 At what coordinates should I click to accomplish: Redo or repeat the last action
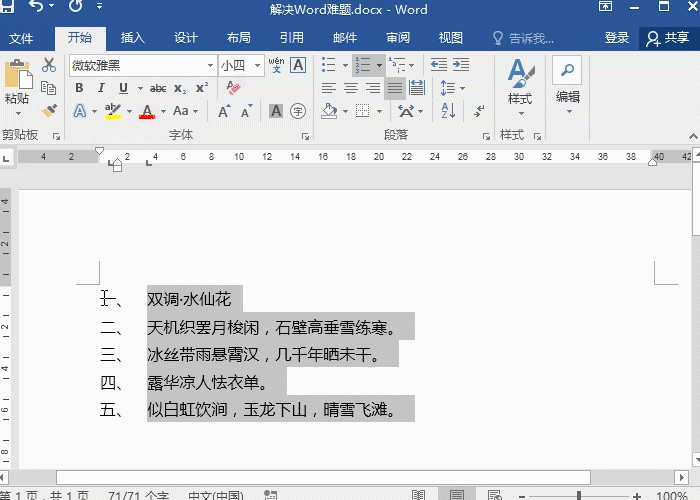(x=75, y=6)
